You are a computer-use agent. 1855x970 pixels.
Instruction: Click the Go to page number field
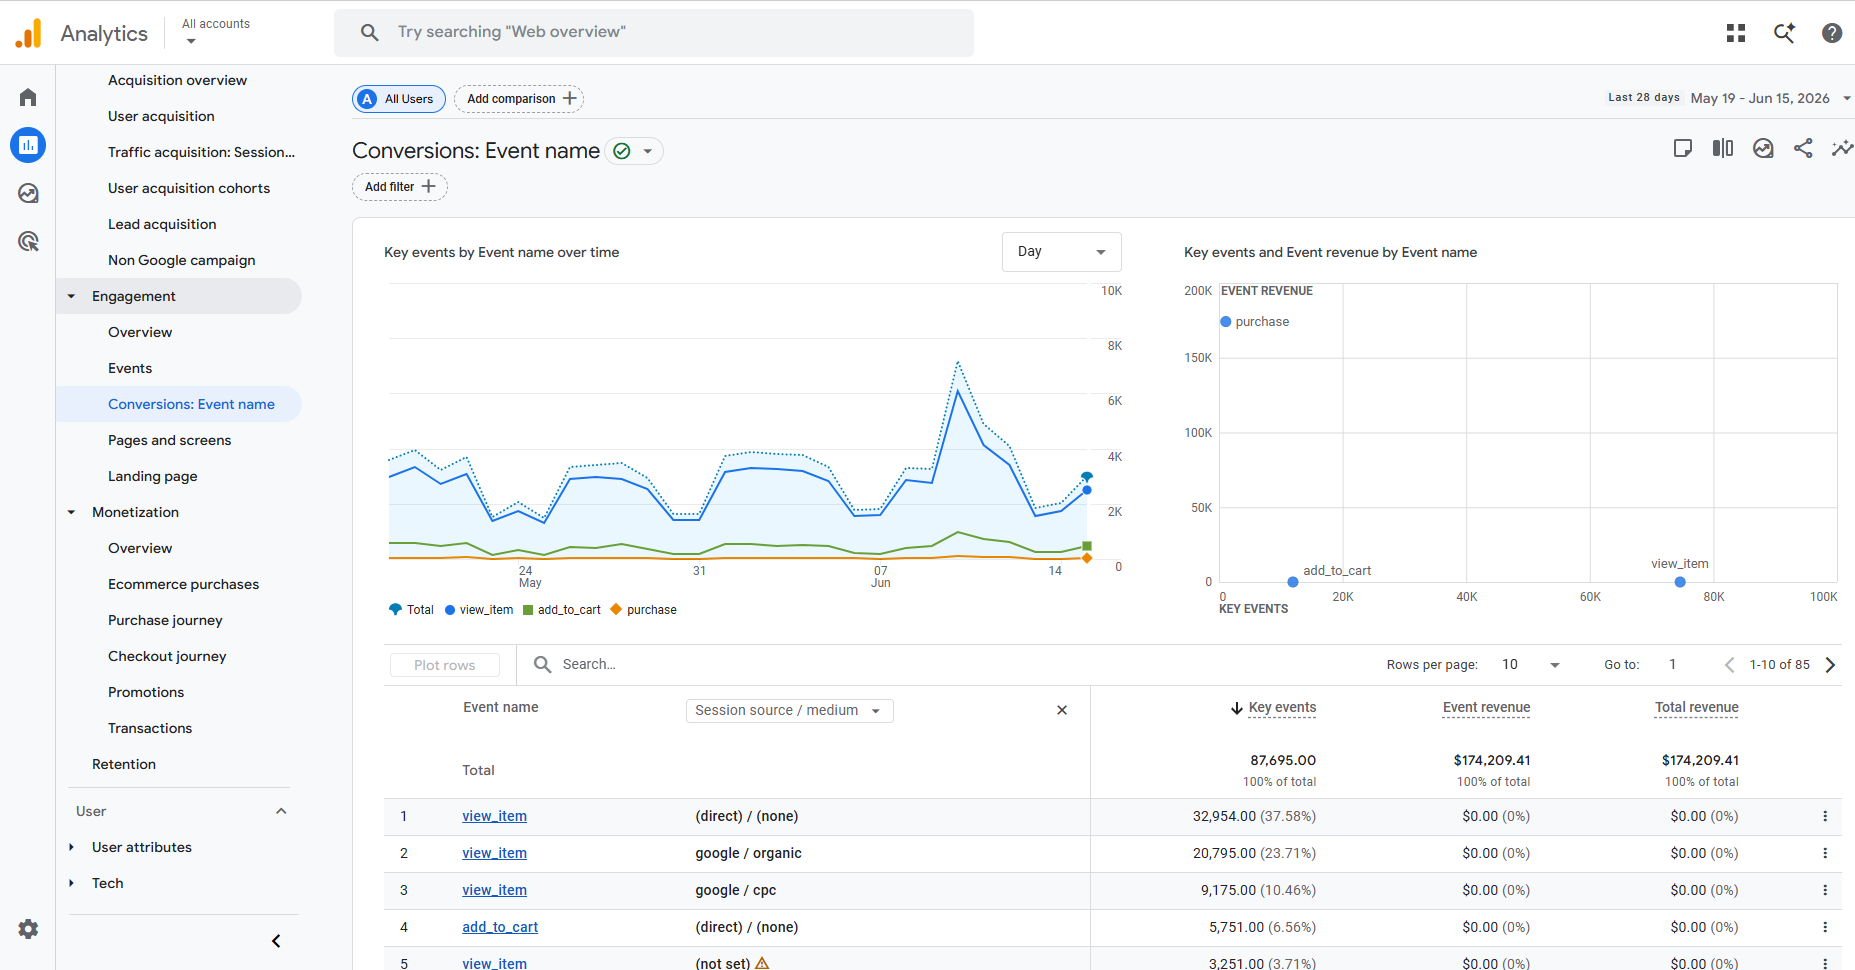point(1672,665)
